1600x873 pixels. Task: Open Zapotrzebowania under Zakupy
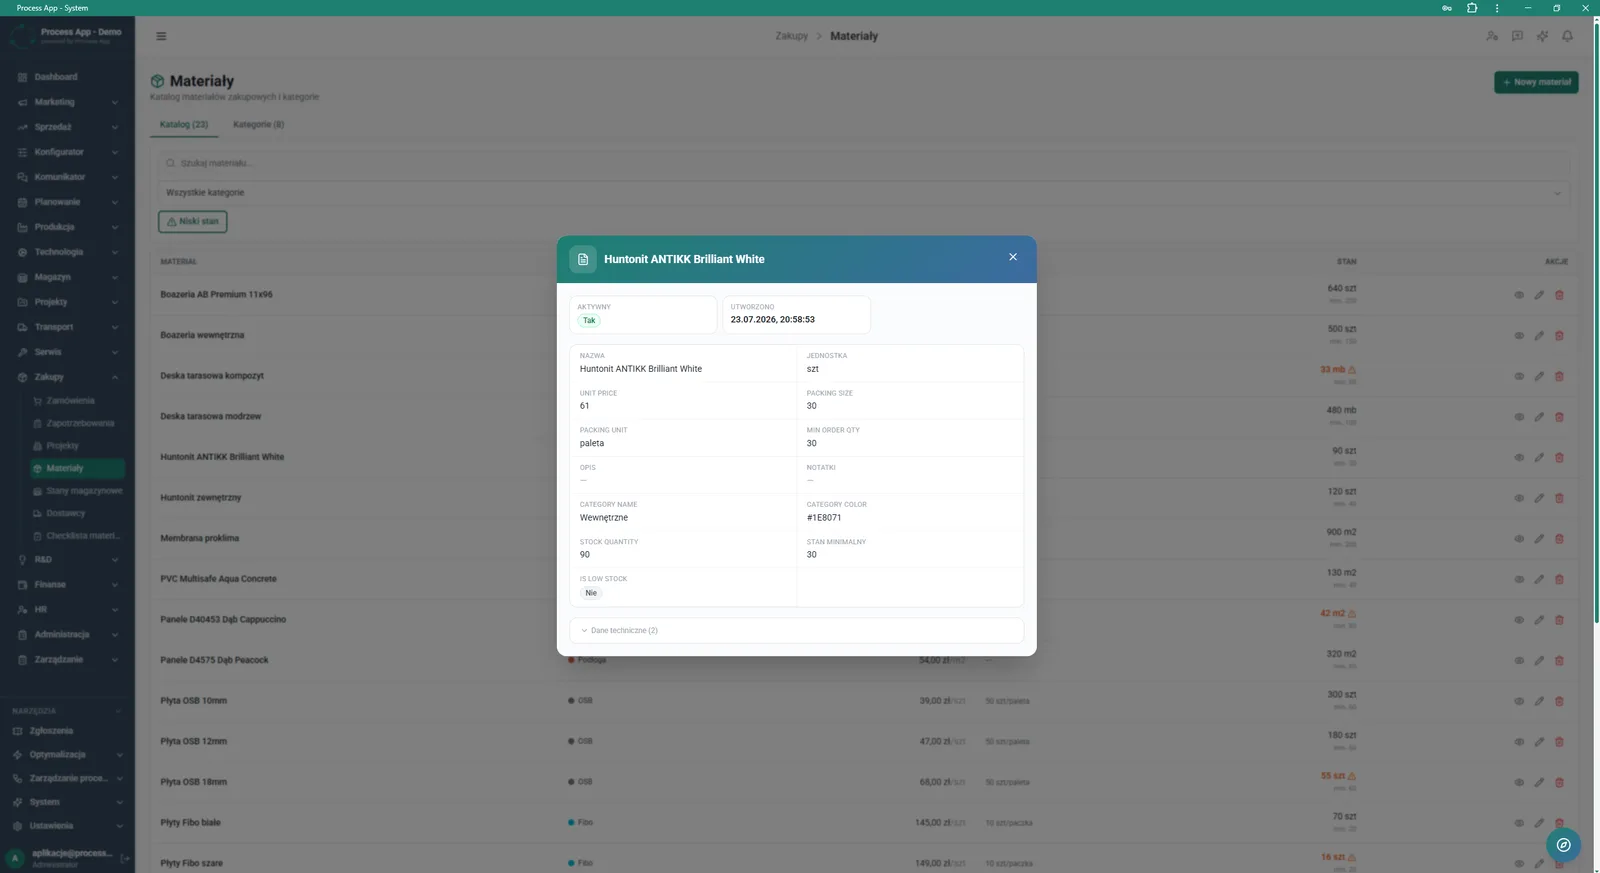79,423
